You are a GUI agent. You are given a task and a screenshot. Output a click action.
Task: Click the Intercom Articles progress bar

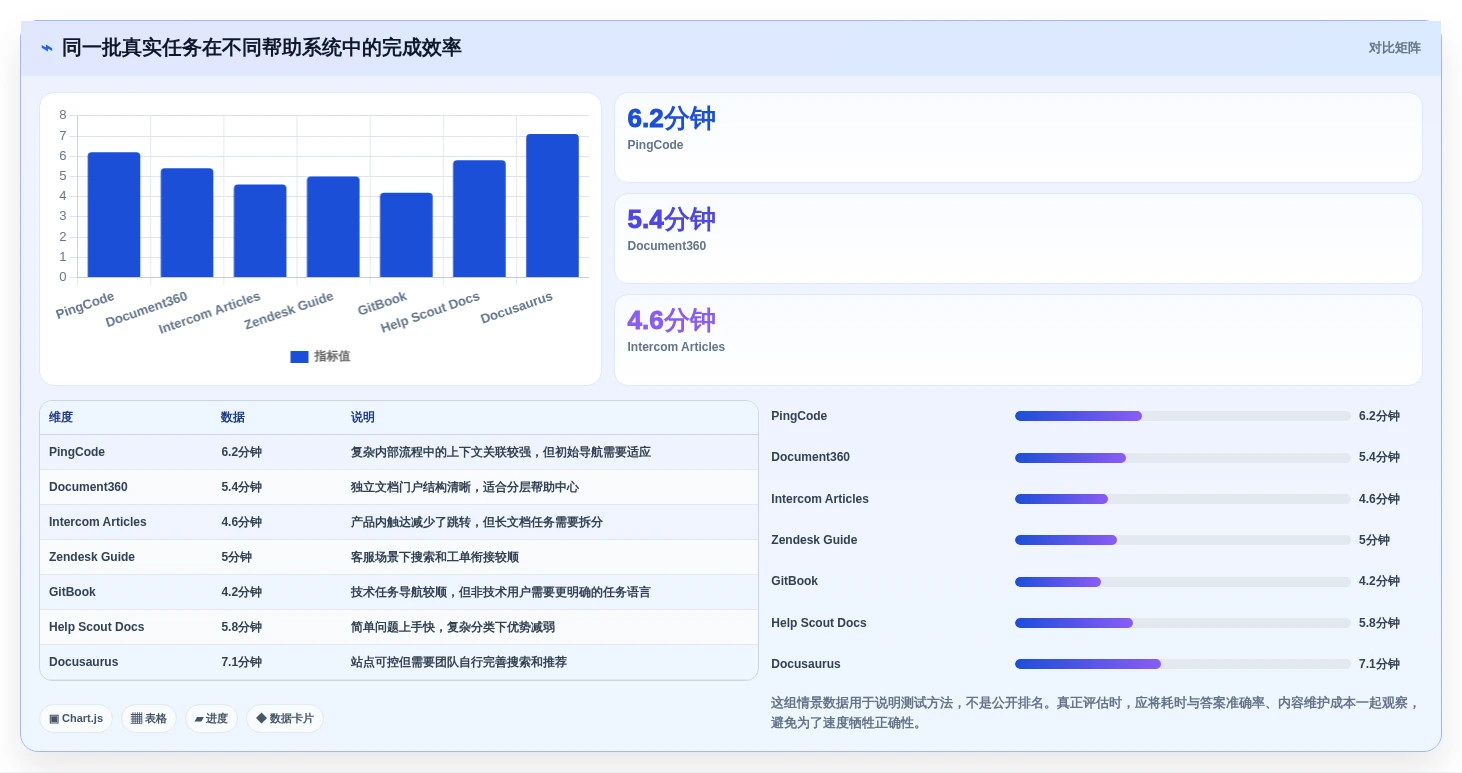[1183, 499]
